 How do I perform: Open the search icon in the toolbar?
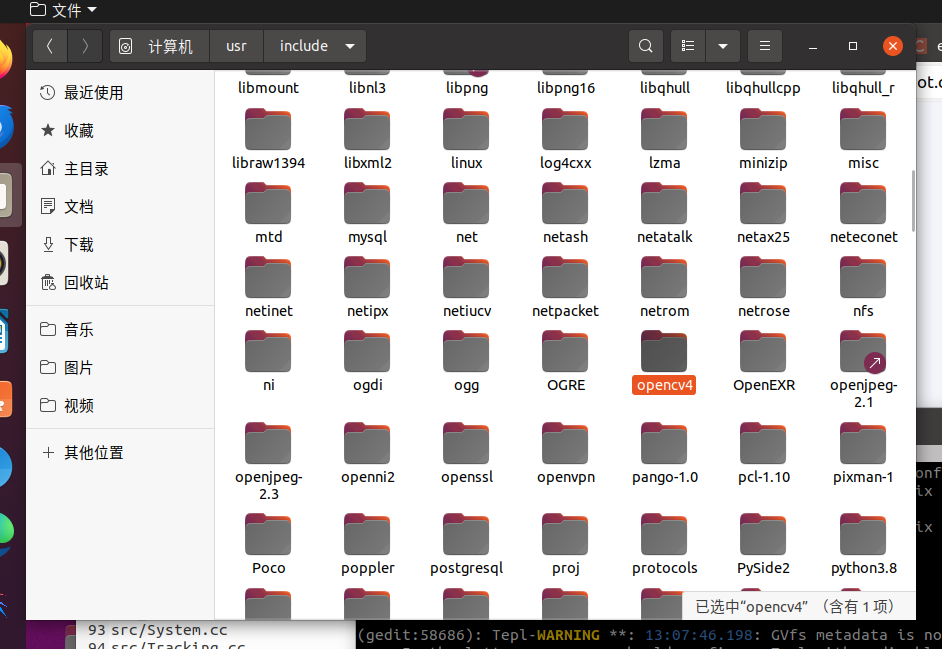645,45
